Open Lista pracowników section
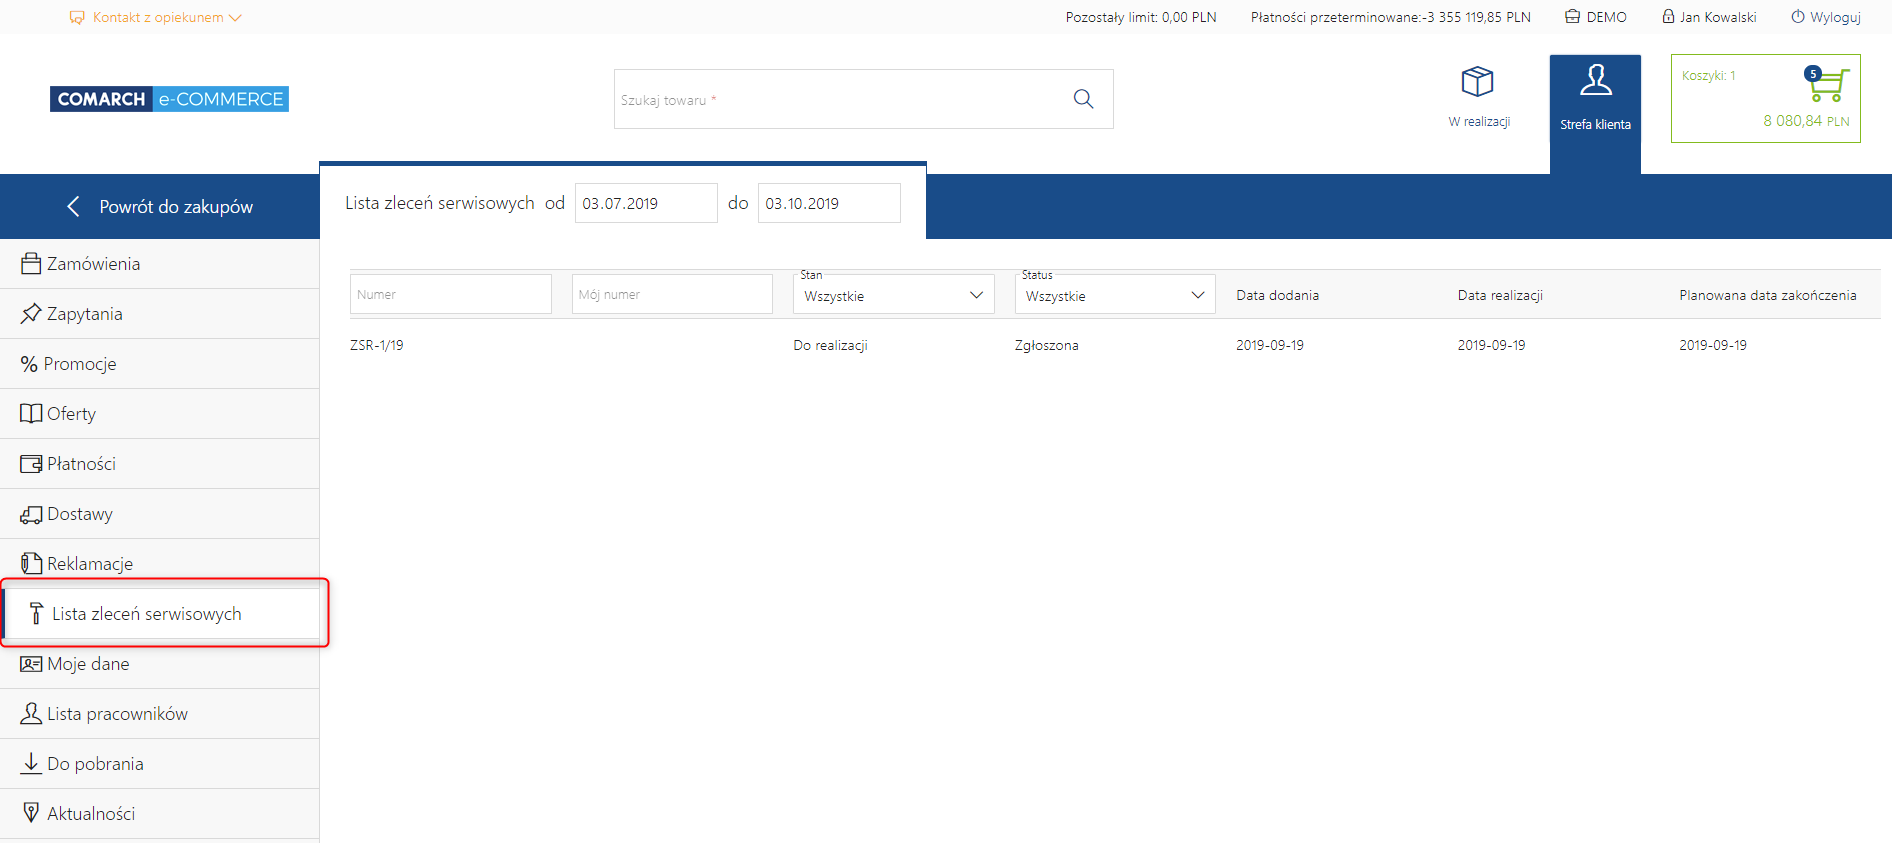This screenshot has width=1892, height=843. (160, 714)
